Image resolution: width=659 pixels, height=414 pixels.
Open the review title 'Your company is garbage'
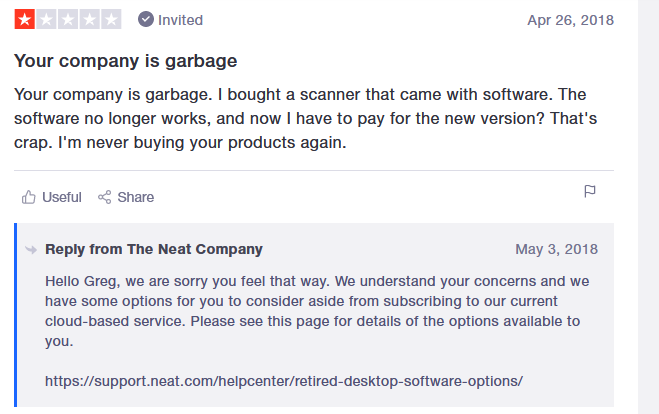click(x=126, y=61)
